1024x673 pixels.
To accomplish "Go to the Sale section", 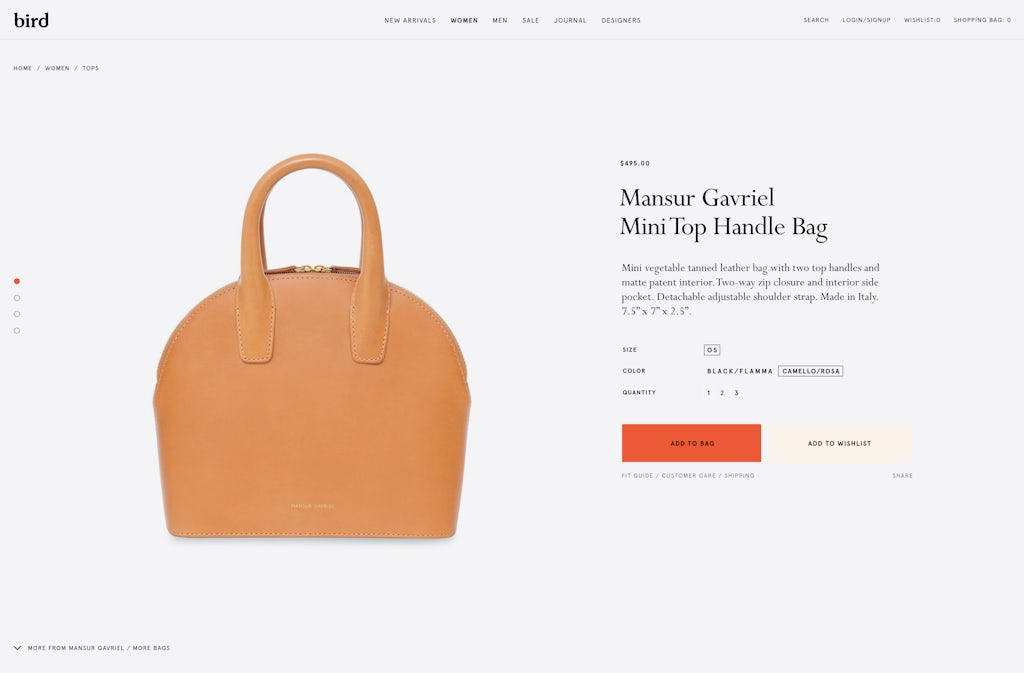I will 531,21.
